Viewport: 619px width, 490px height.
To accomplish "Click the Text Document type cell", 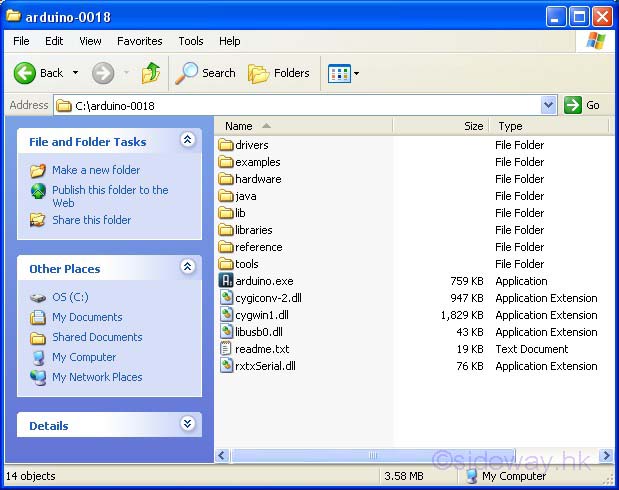I will pyautogui.click(x=531, y=349).
